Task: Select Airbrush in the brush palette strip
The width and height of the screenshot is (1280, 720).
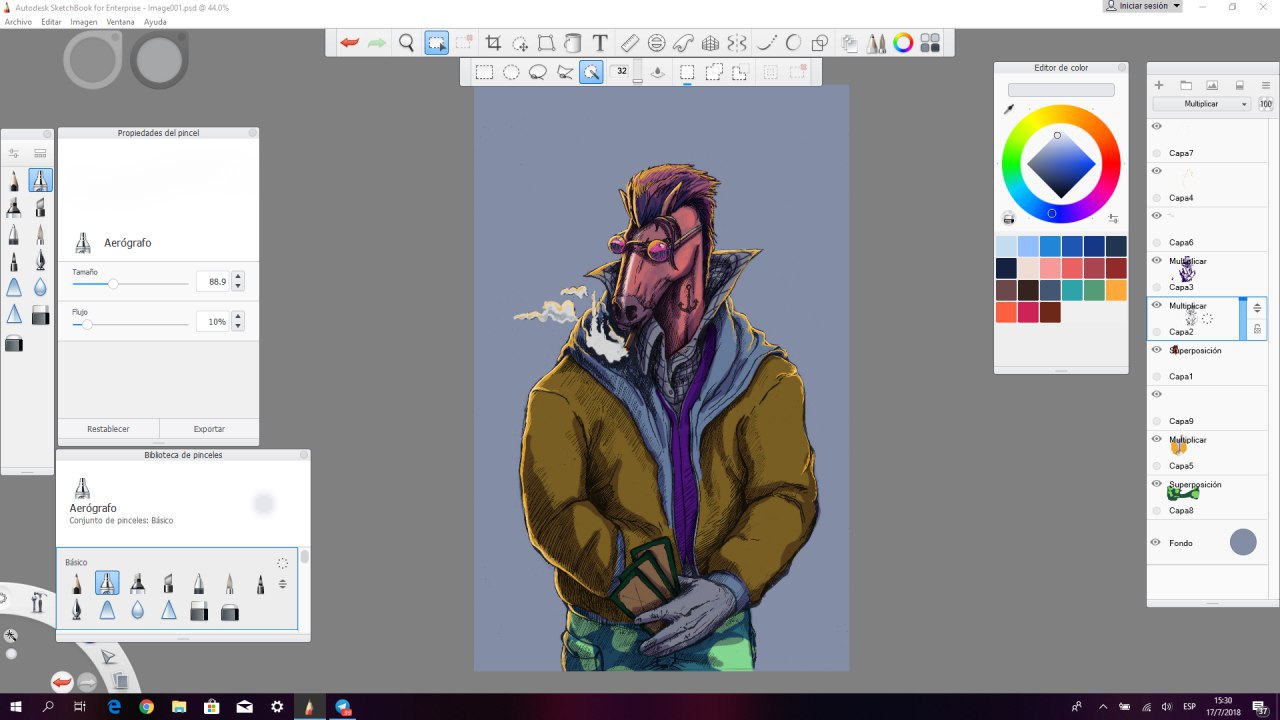Action: coord(40,180)
